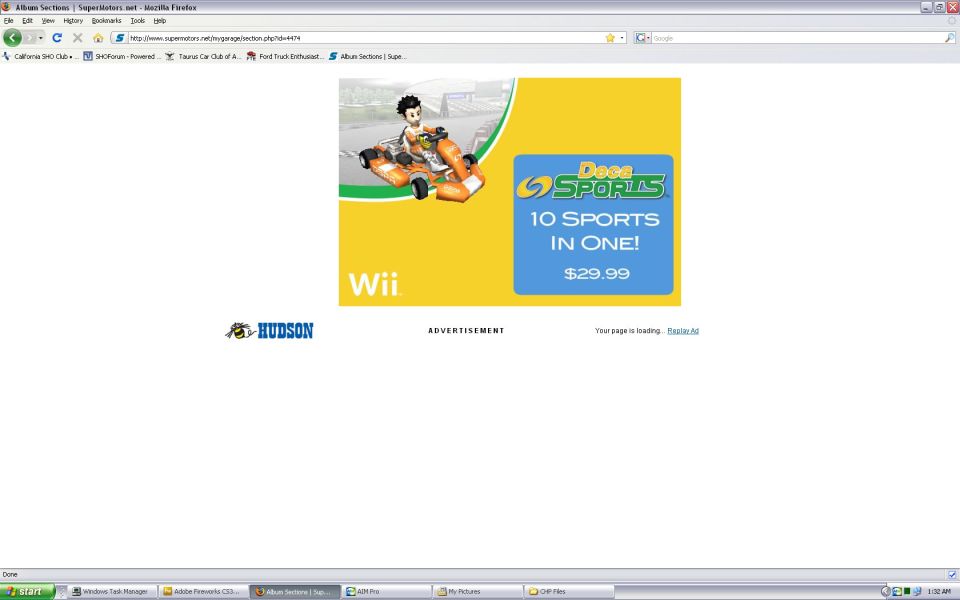960x600 pixels.
Task: Open the back/forward history dropdown
Action: click(41, 38)
